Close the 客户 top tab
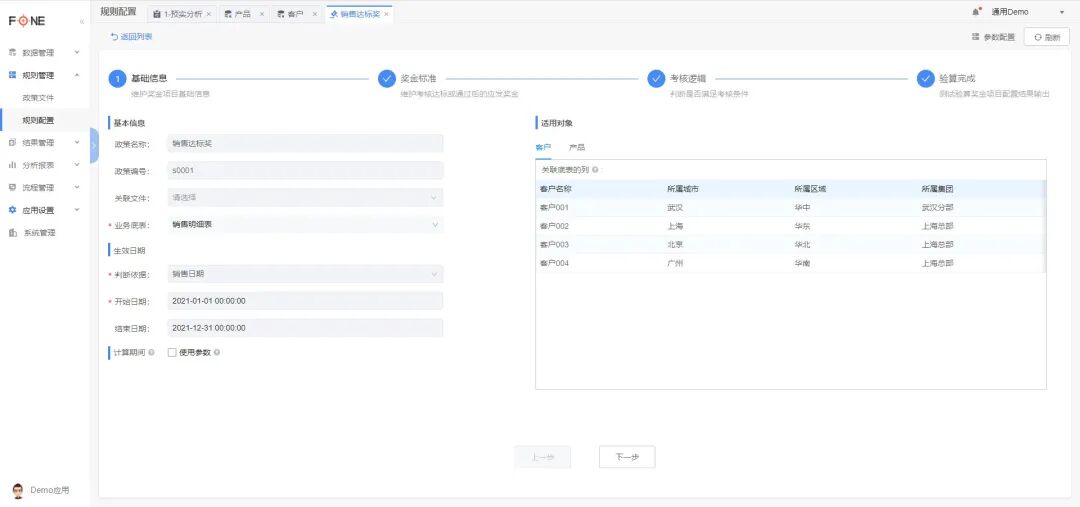The width and height of the screenshot is (1080, 507). pos(315,14)
